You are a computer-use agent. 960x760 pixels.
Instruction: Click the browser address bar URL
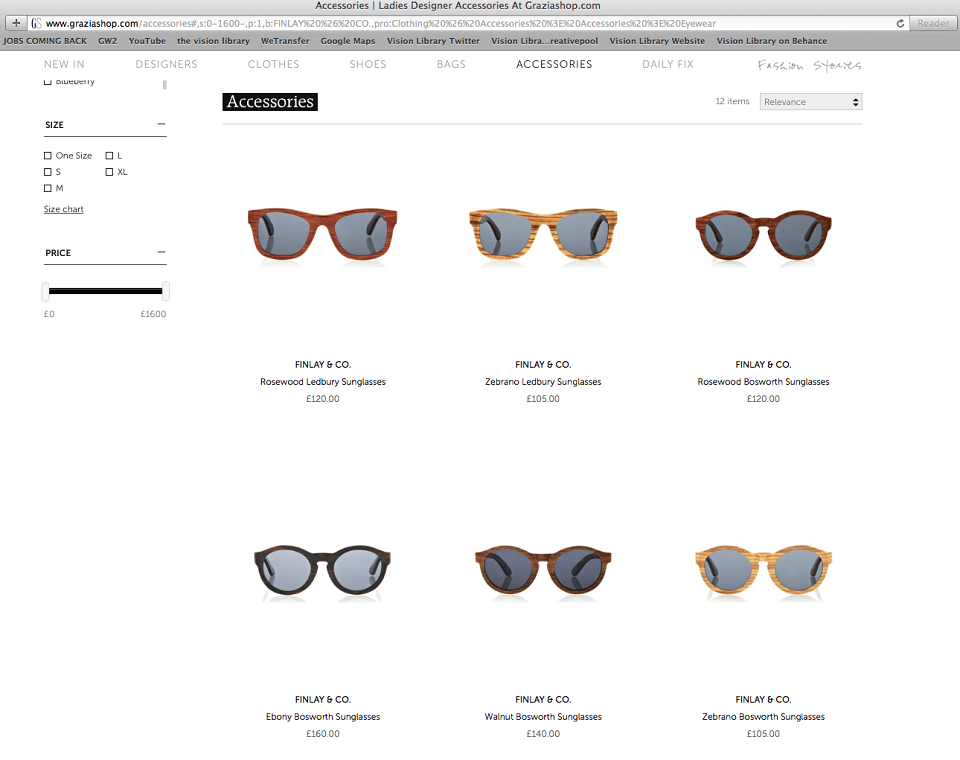[x=381, y=23]
